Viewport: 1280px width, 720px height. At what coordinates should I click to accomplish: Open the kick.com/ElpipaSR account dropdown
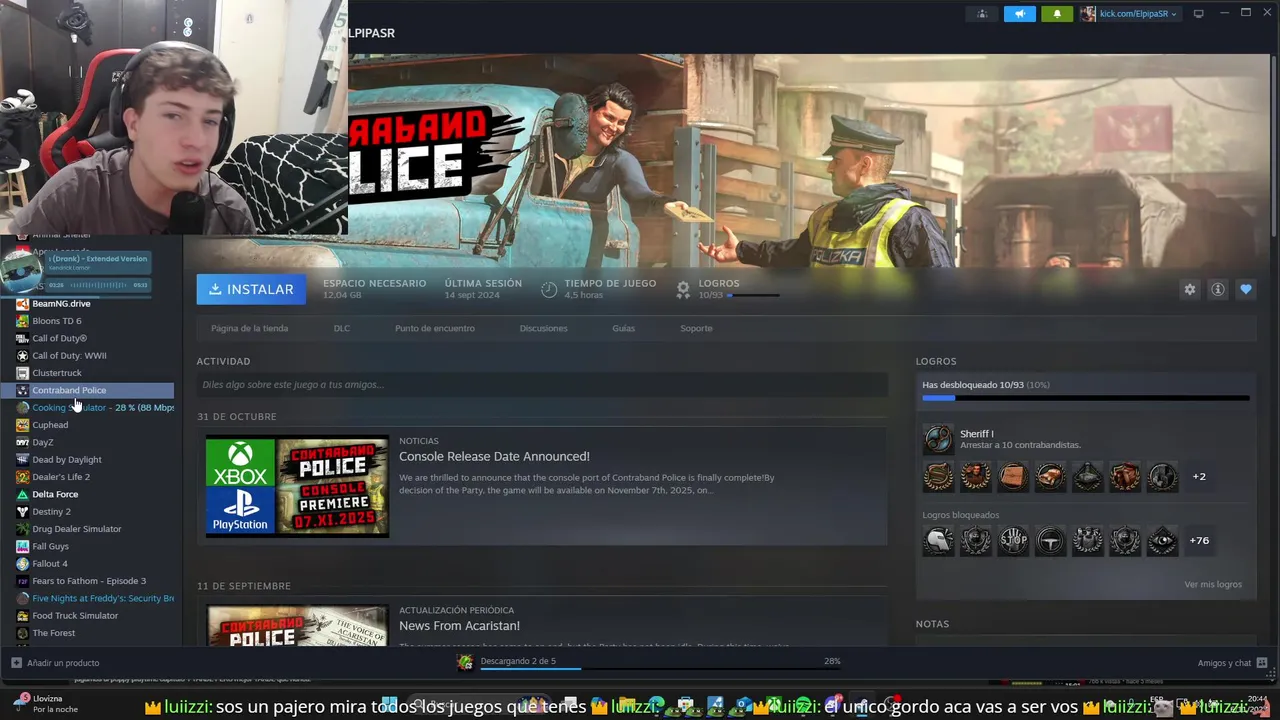1137,14
